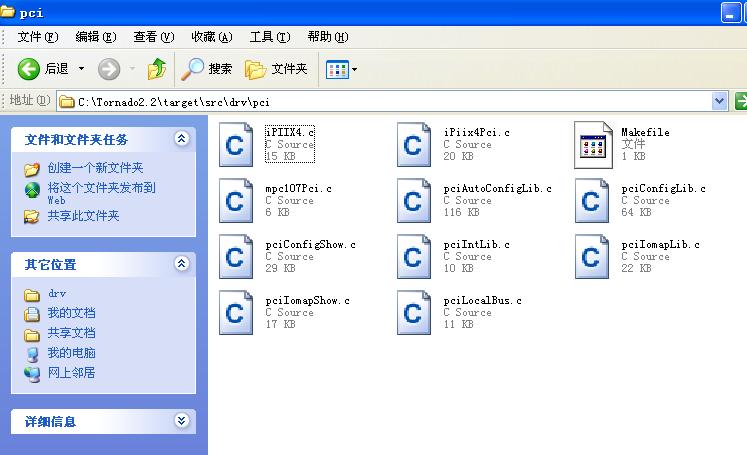Collapse the 其它位置 panel
The height and width of the screenshot is (455, 747).
(182, 263)
